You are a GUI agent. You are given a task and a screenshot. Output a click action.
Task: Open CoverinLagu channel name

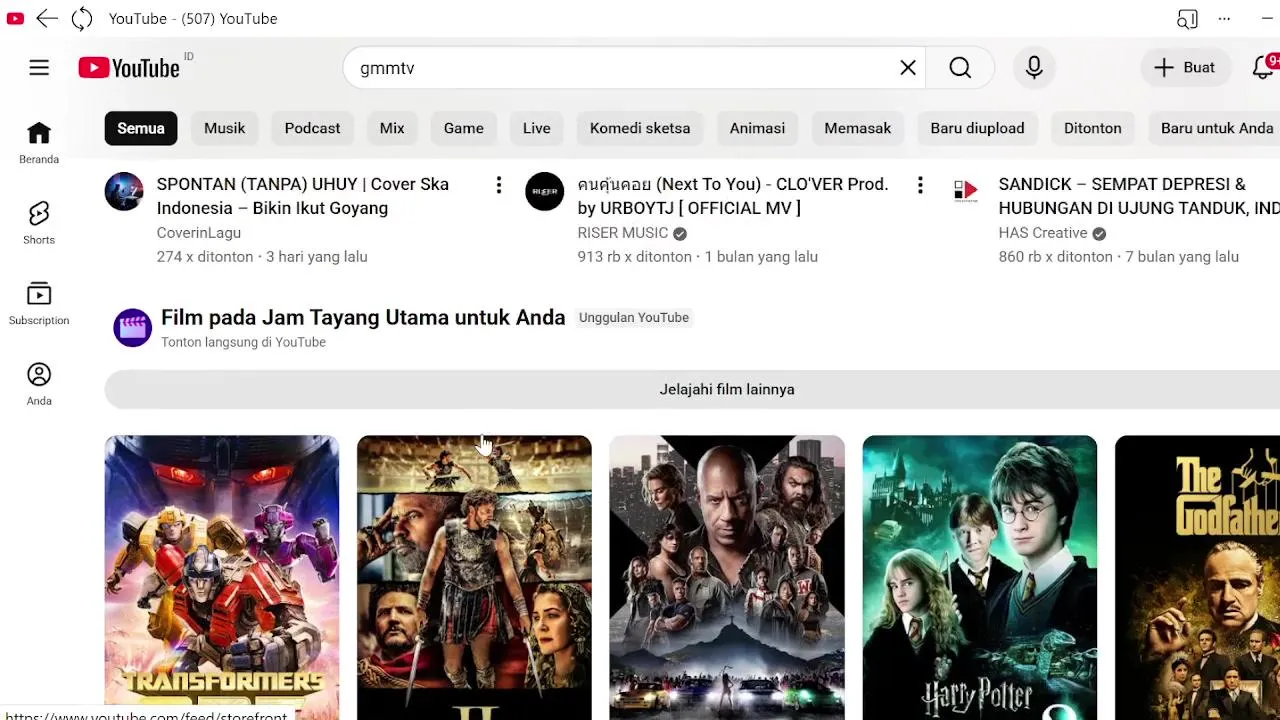(199, 233)
